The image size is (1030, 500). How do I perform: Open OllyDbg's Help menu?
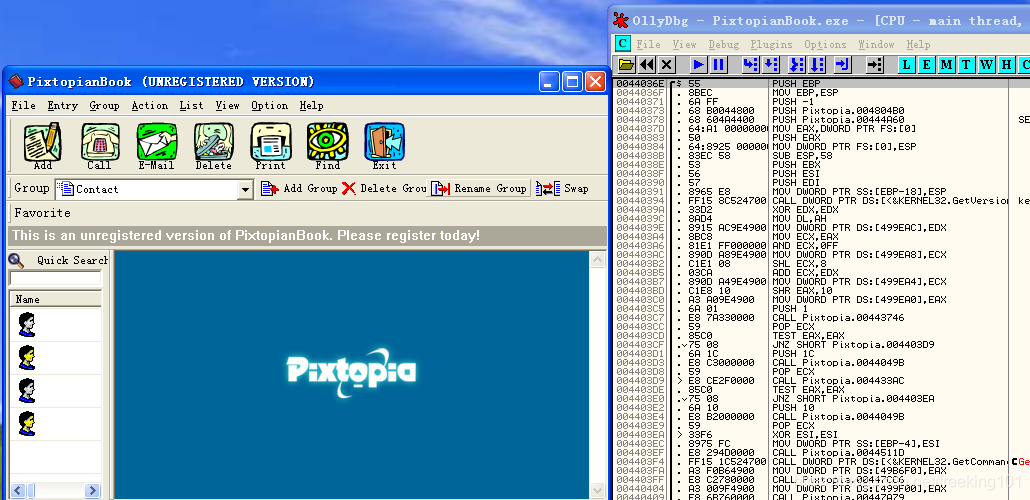[918, 44]
